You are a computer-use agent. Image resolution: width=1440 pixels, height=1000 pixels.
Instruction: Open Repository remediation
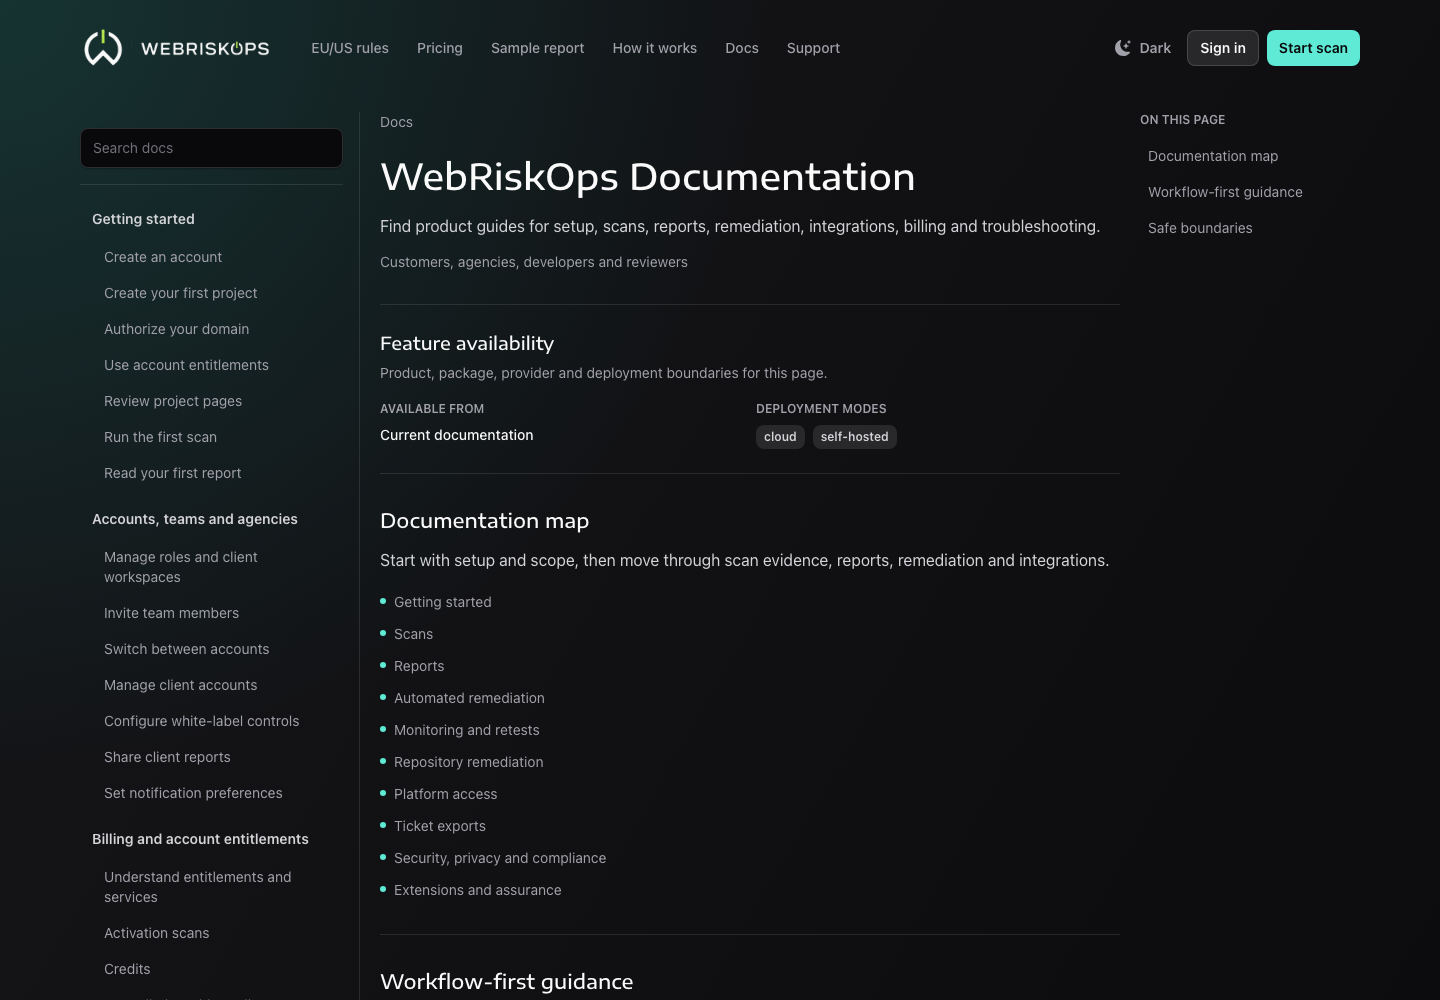(x=469, y=762)
